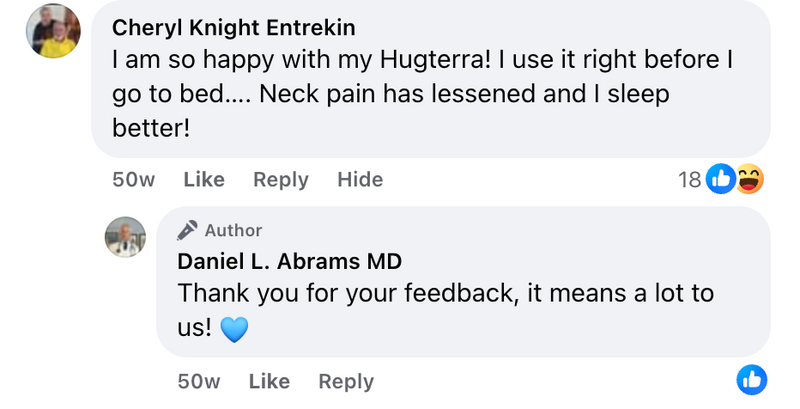Click the blue thumbs-up reaction on Cheryl's comment
Screen dimensions: 800x409
[x=721, y=179]
